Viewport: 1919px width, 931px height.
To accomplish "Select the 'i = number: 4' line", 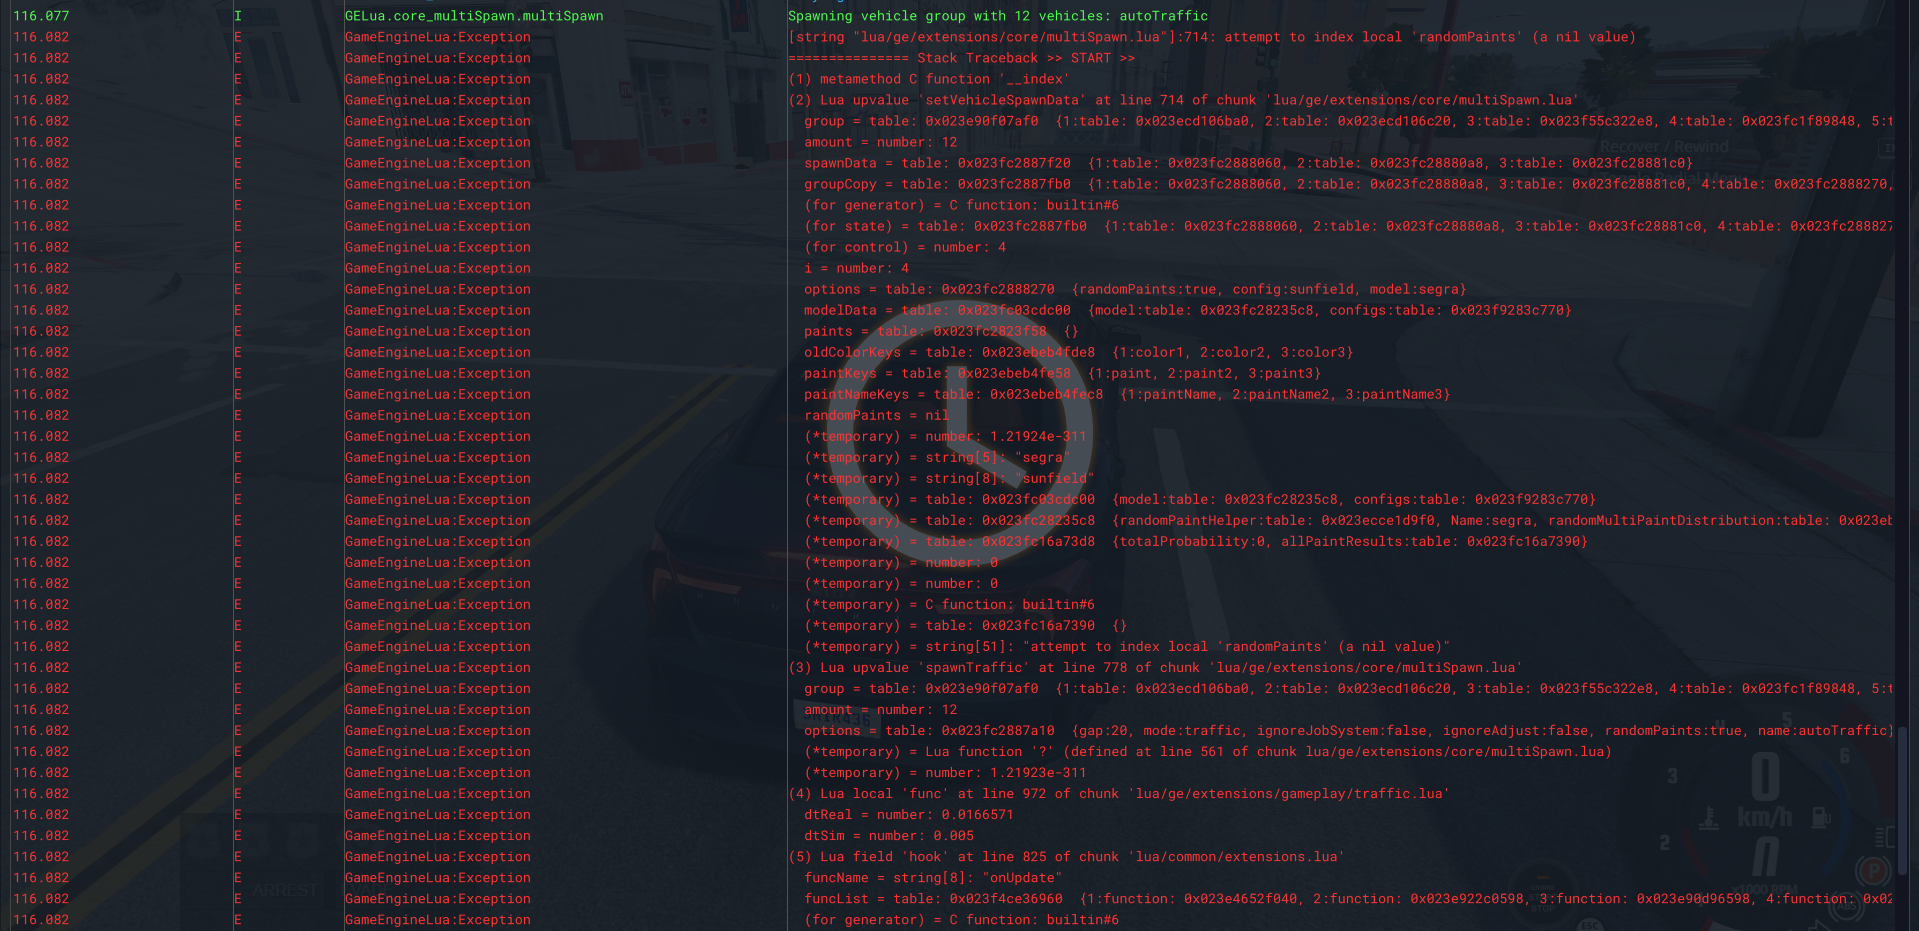I will (x=857, y=268).
